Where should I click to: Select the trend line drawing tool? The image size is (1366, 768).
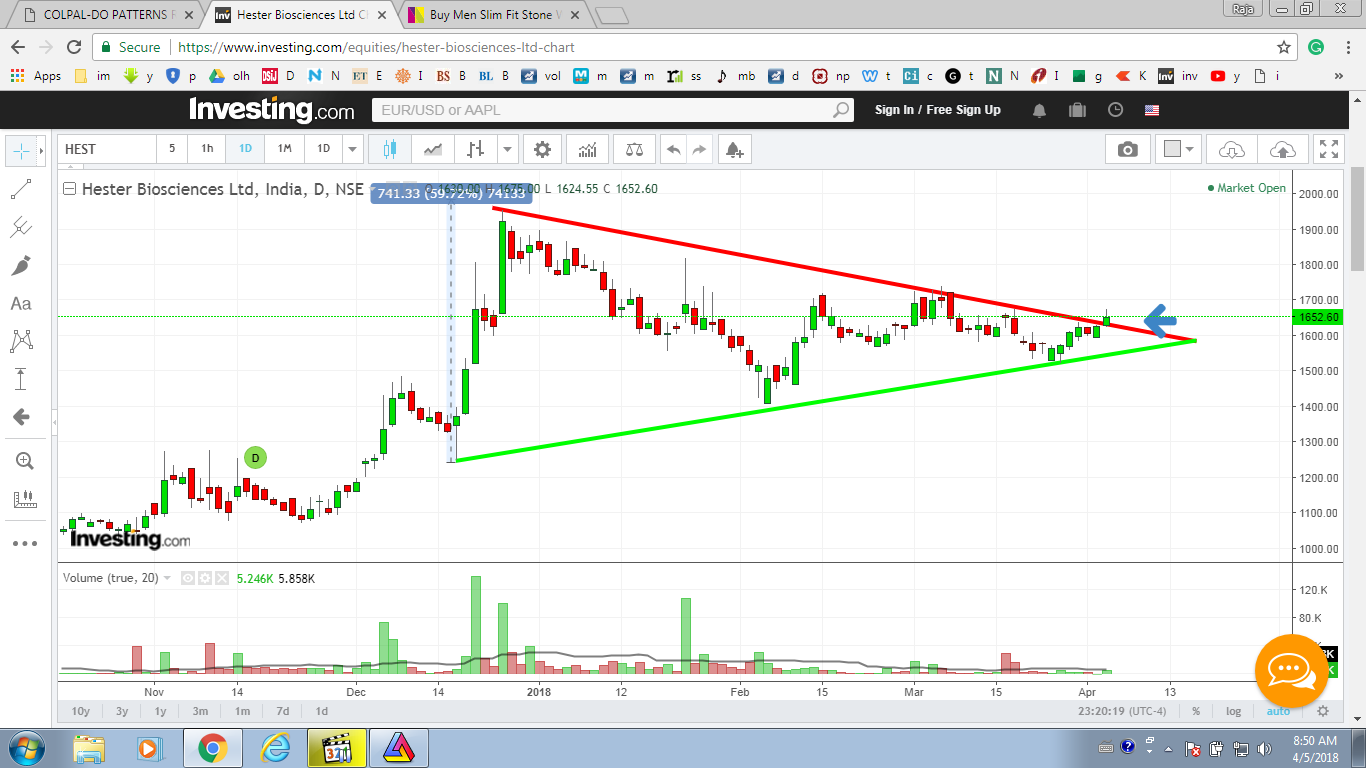pos(21,189)
